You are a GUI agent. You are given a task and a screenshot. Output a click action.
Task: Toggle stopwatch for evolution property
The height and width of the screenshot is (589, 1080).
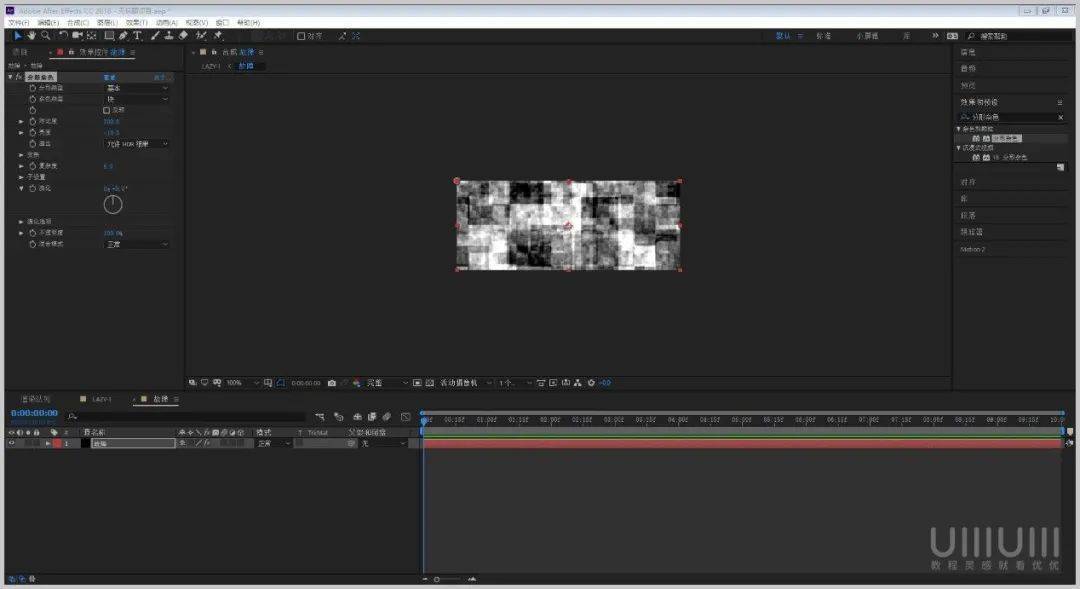click(x=32, y=188)
